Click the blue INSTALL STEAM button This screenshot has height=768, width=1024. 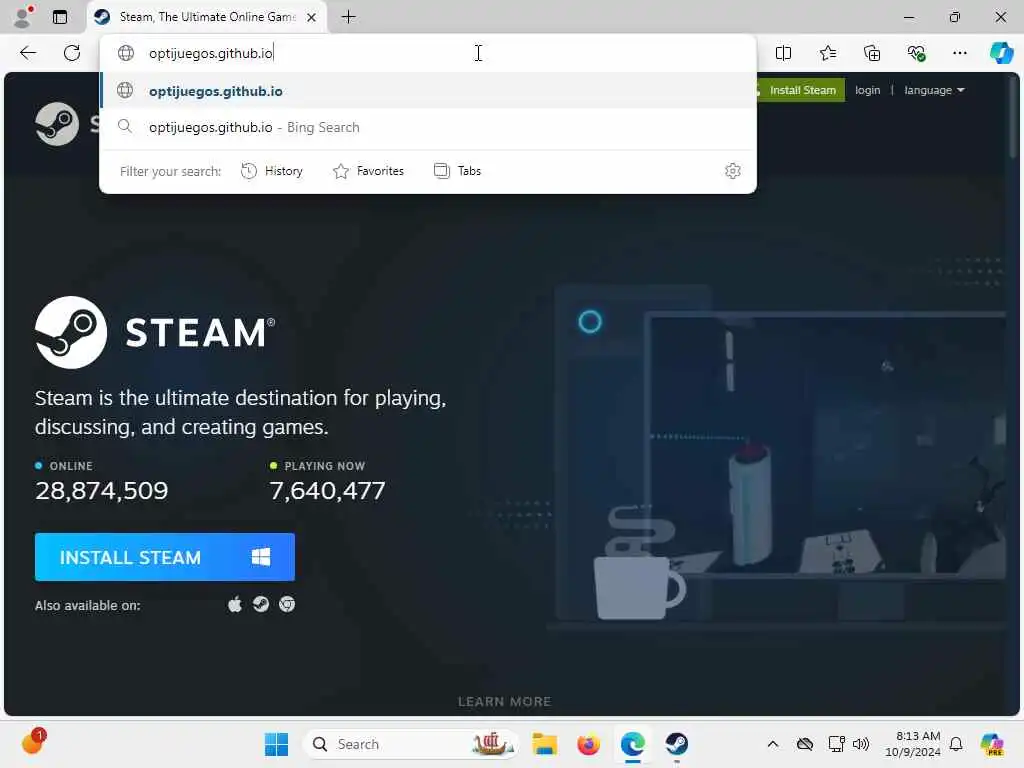[x=165, y=557]
